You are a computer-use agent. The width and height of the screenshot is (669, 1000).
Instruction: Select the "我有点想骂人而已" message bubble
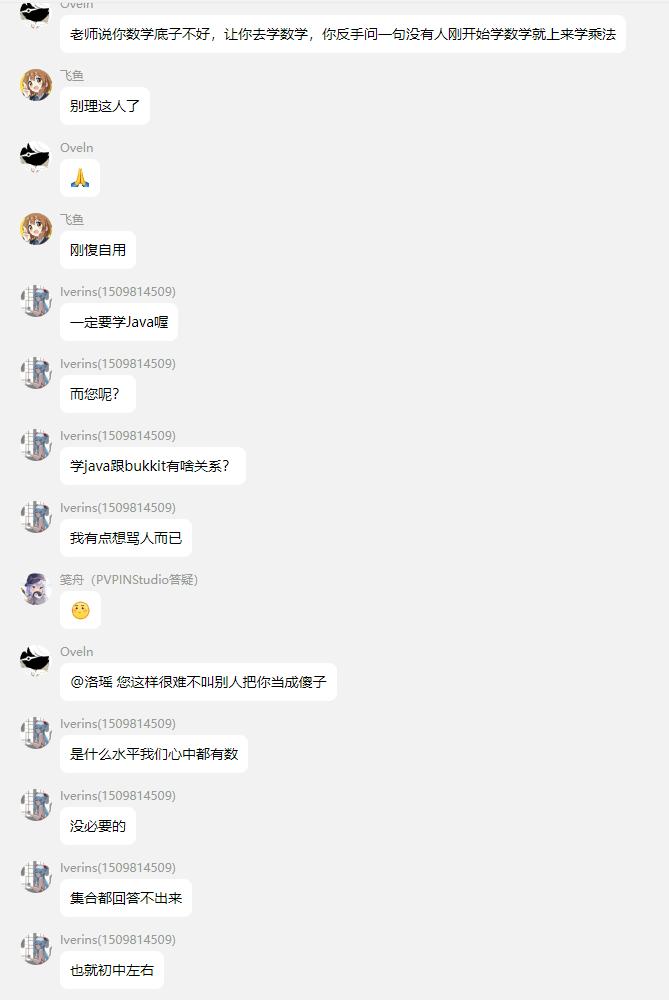coord(126,538)
